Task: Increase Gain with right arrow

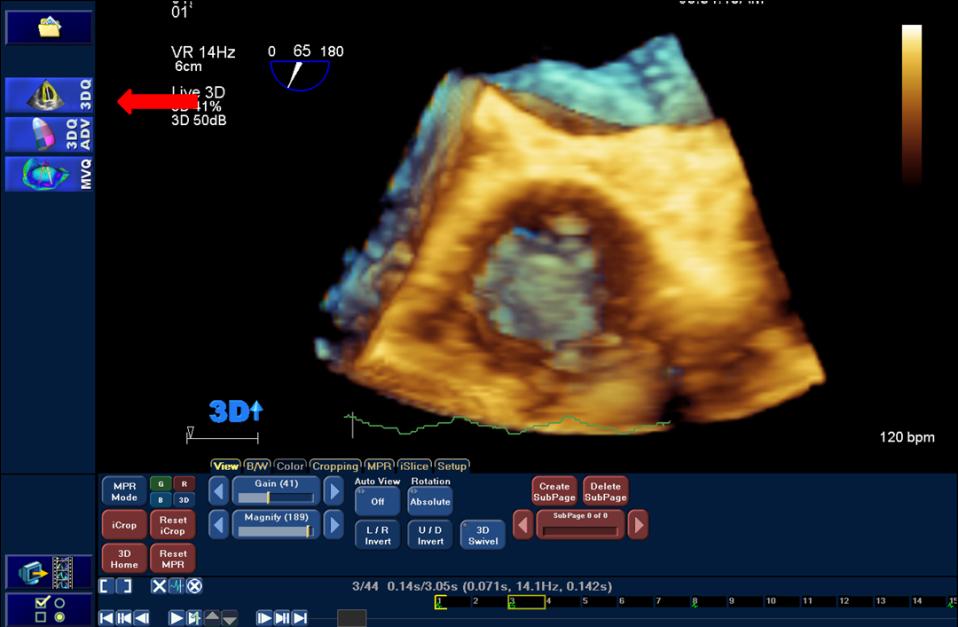Action: click(332, 490)
